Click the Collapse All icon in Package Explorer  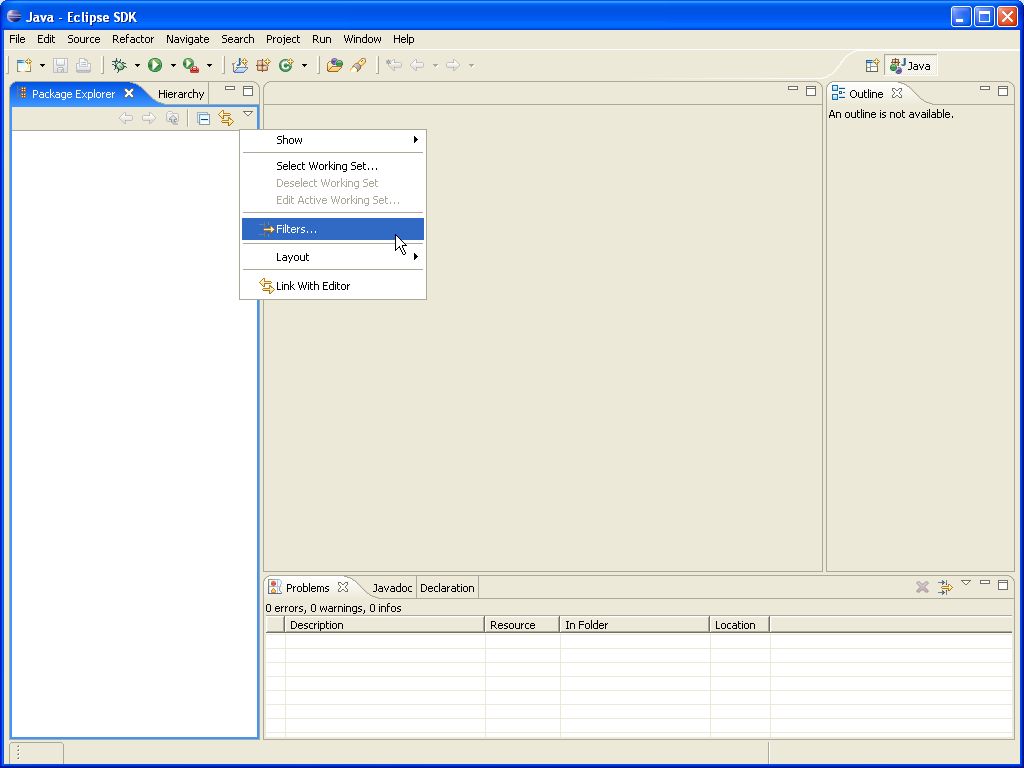pos(203,118)
